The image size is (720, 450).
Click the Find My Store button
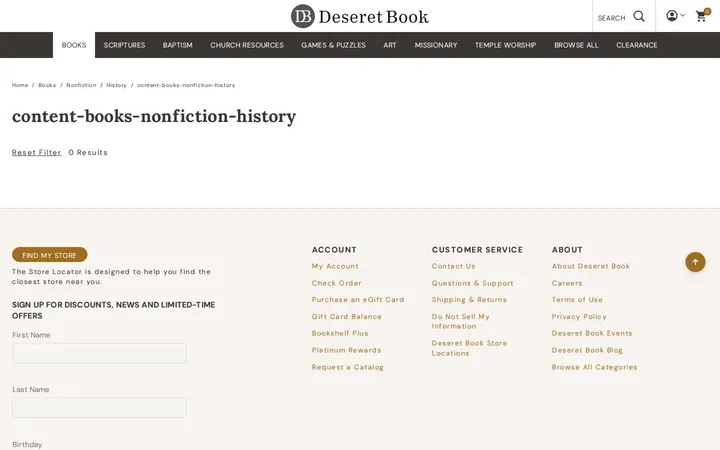50,255
